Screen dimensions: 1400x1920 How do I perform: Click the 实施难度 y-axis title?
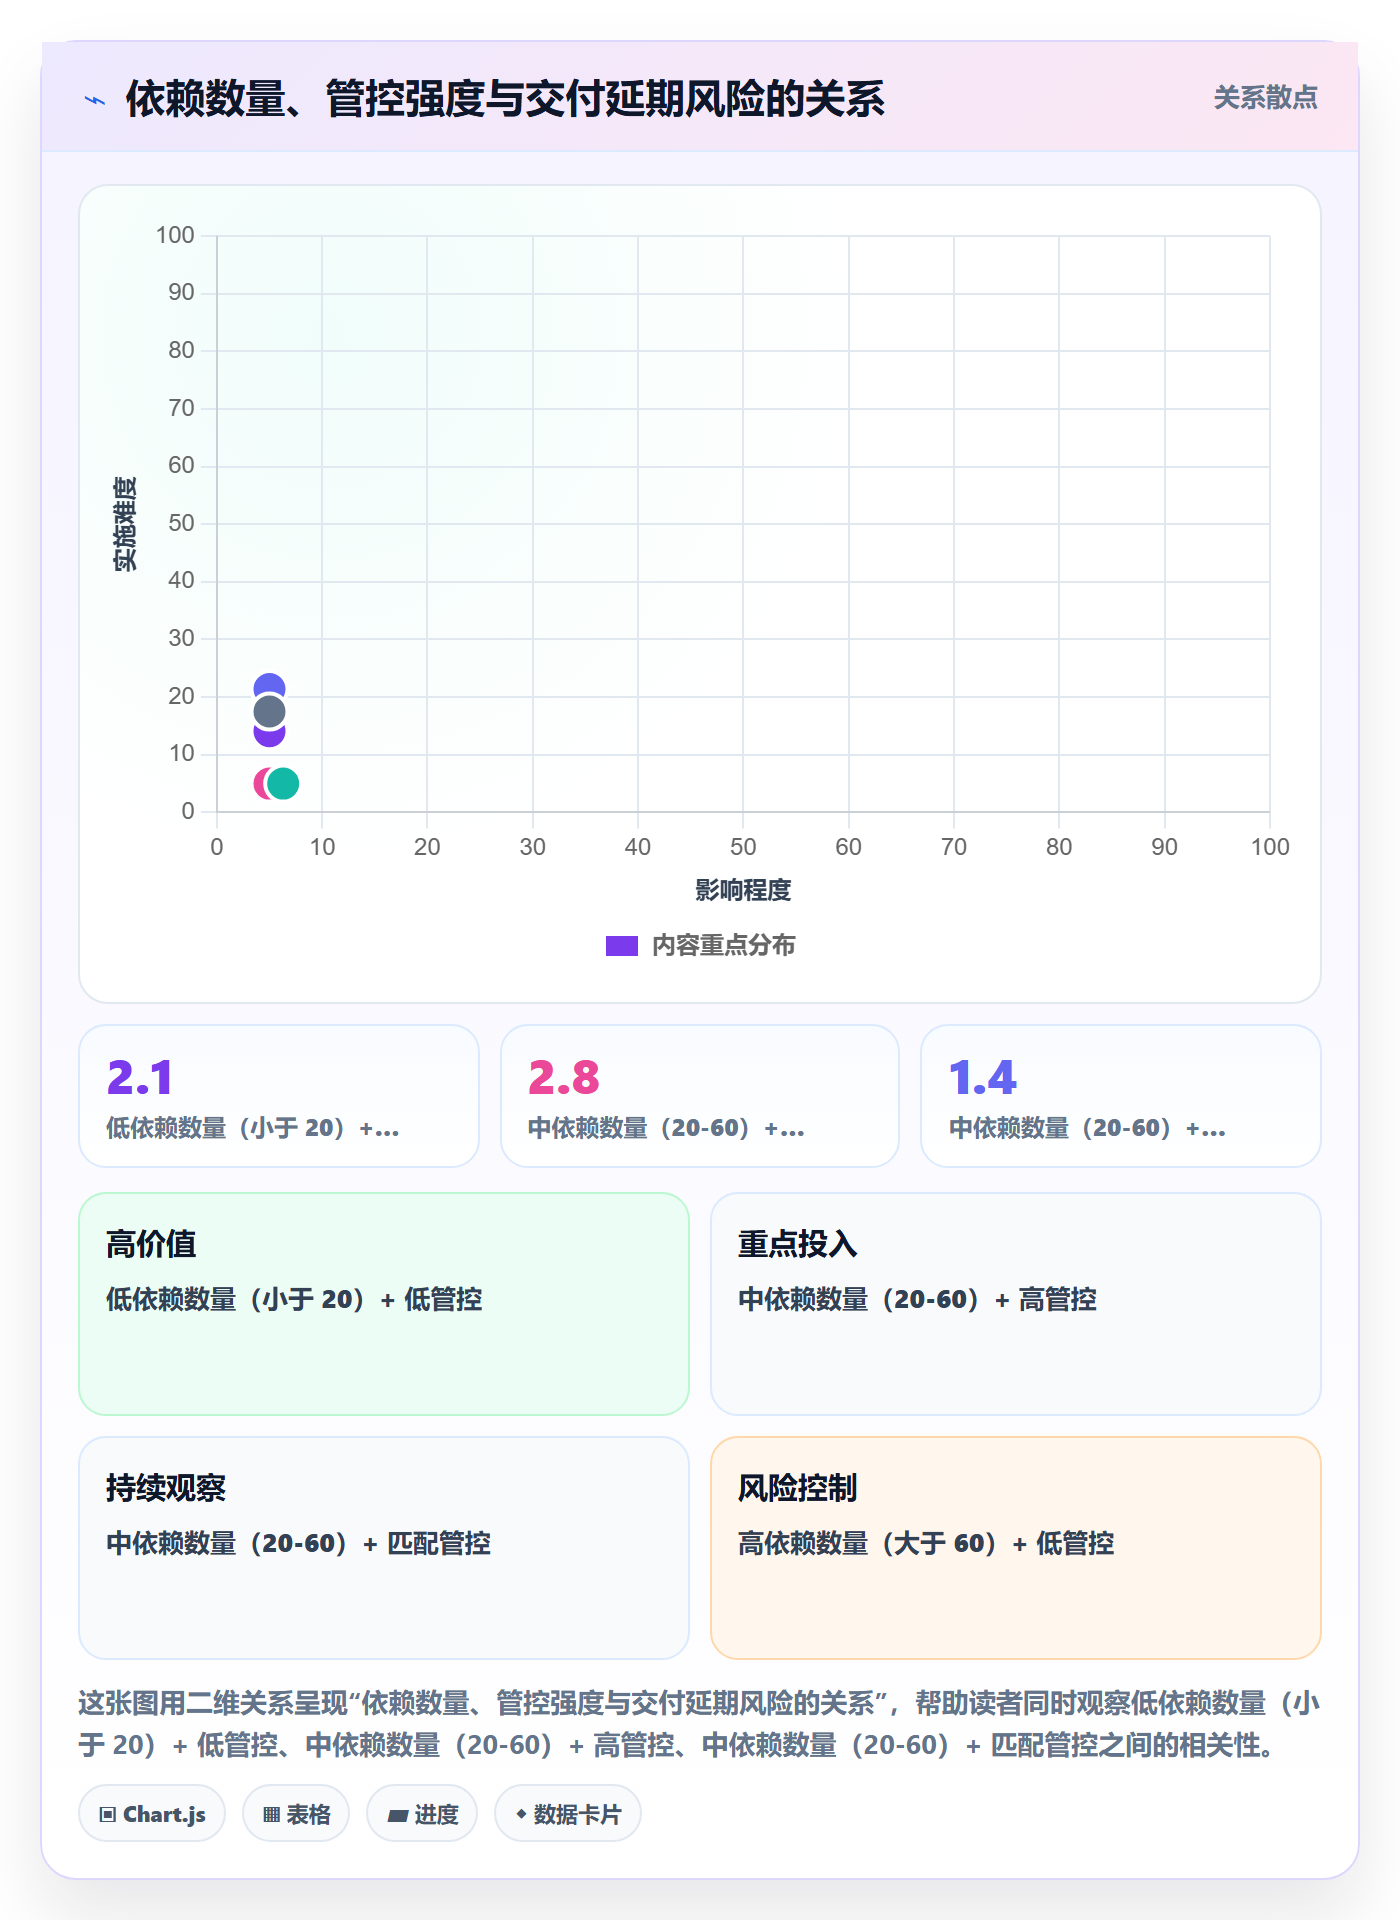coord(125,524)
